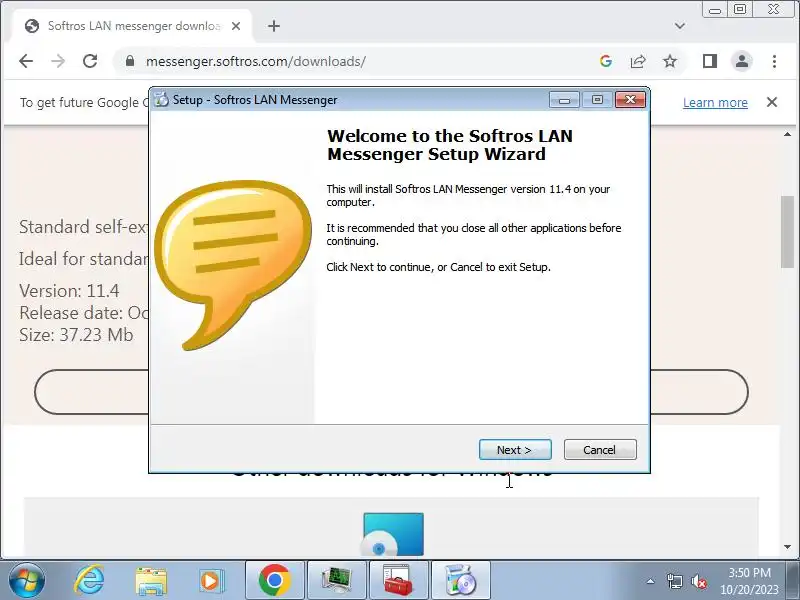The width and height of the screenshot is (800, 600).
Task: Click Next in the Setup wizard
Action: [x=515, y=449]
